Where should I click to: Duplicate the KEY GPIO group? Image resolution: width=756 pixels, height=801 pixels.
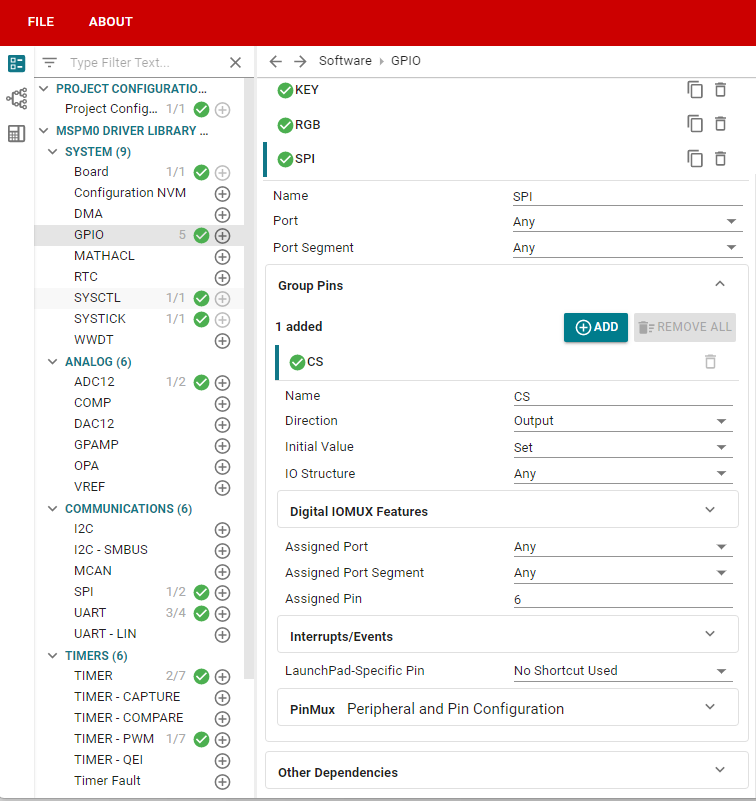point(695,90)
